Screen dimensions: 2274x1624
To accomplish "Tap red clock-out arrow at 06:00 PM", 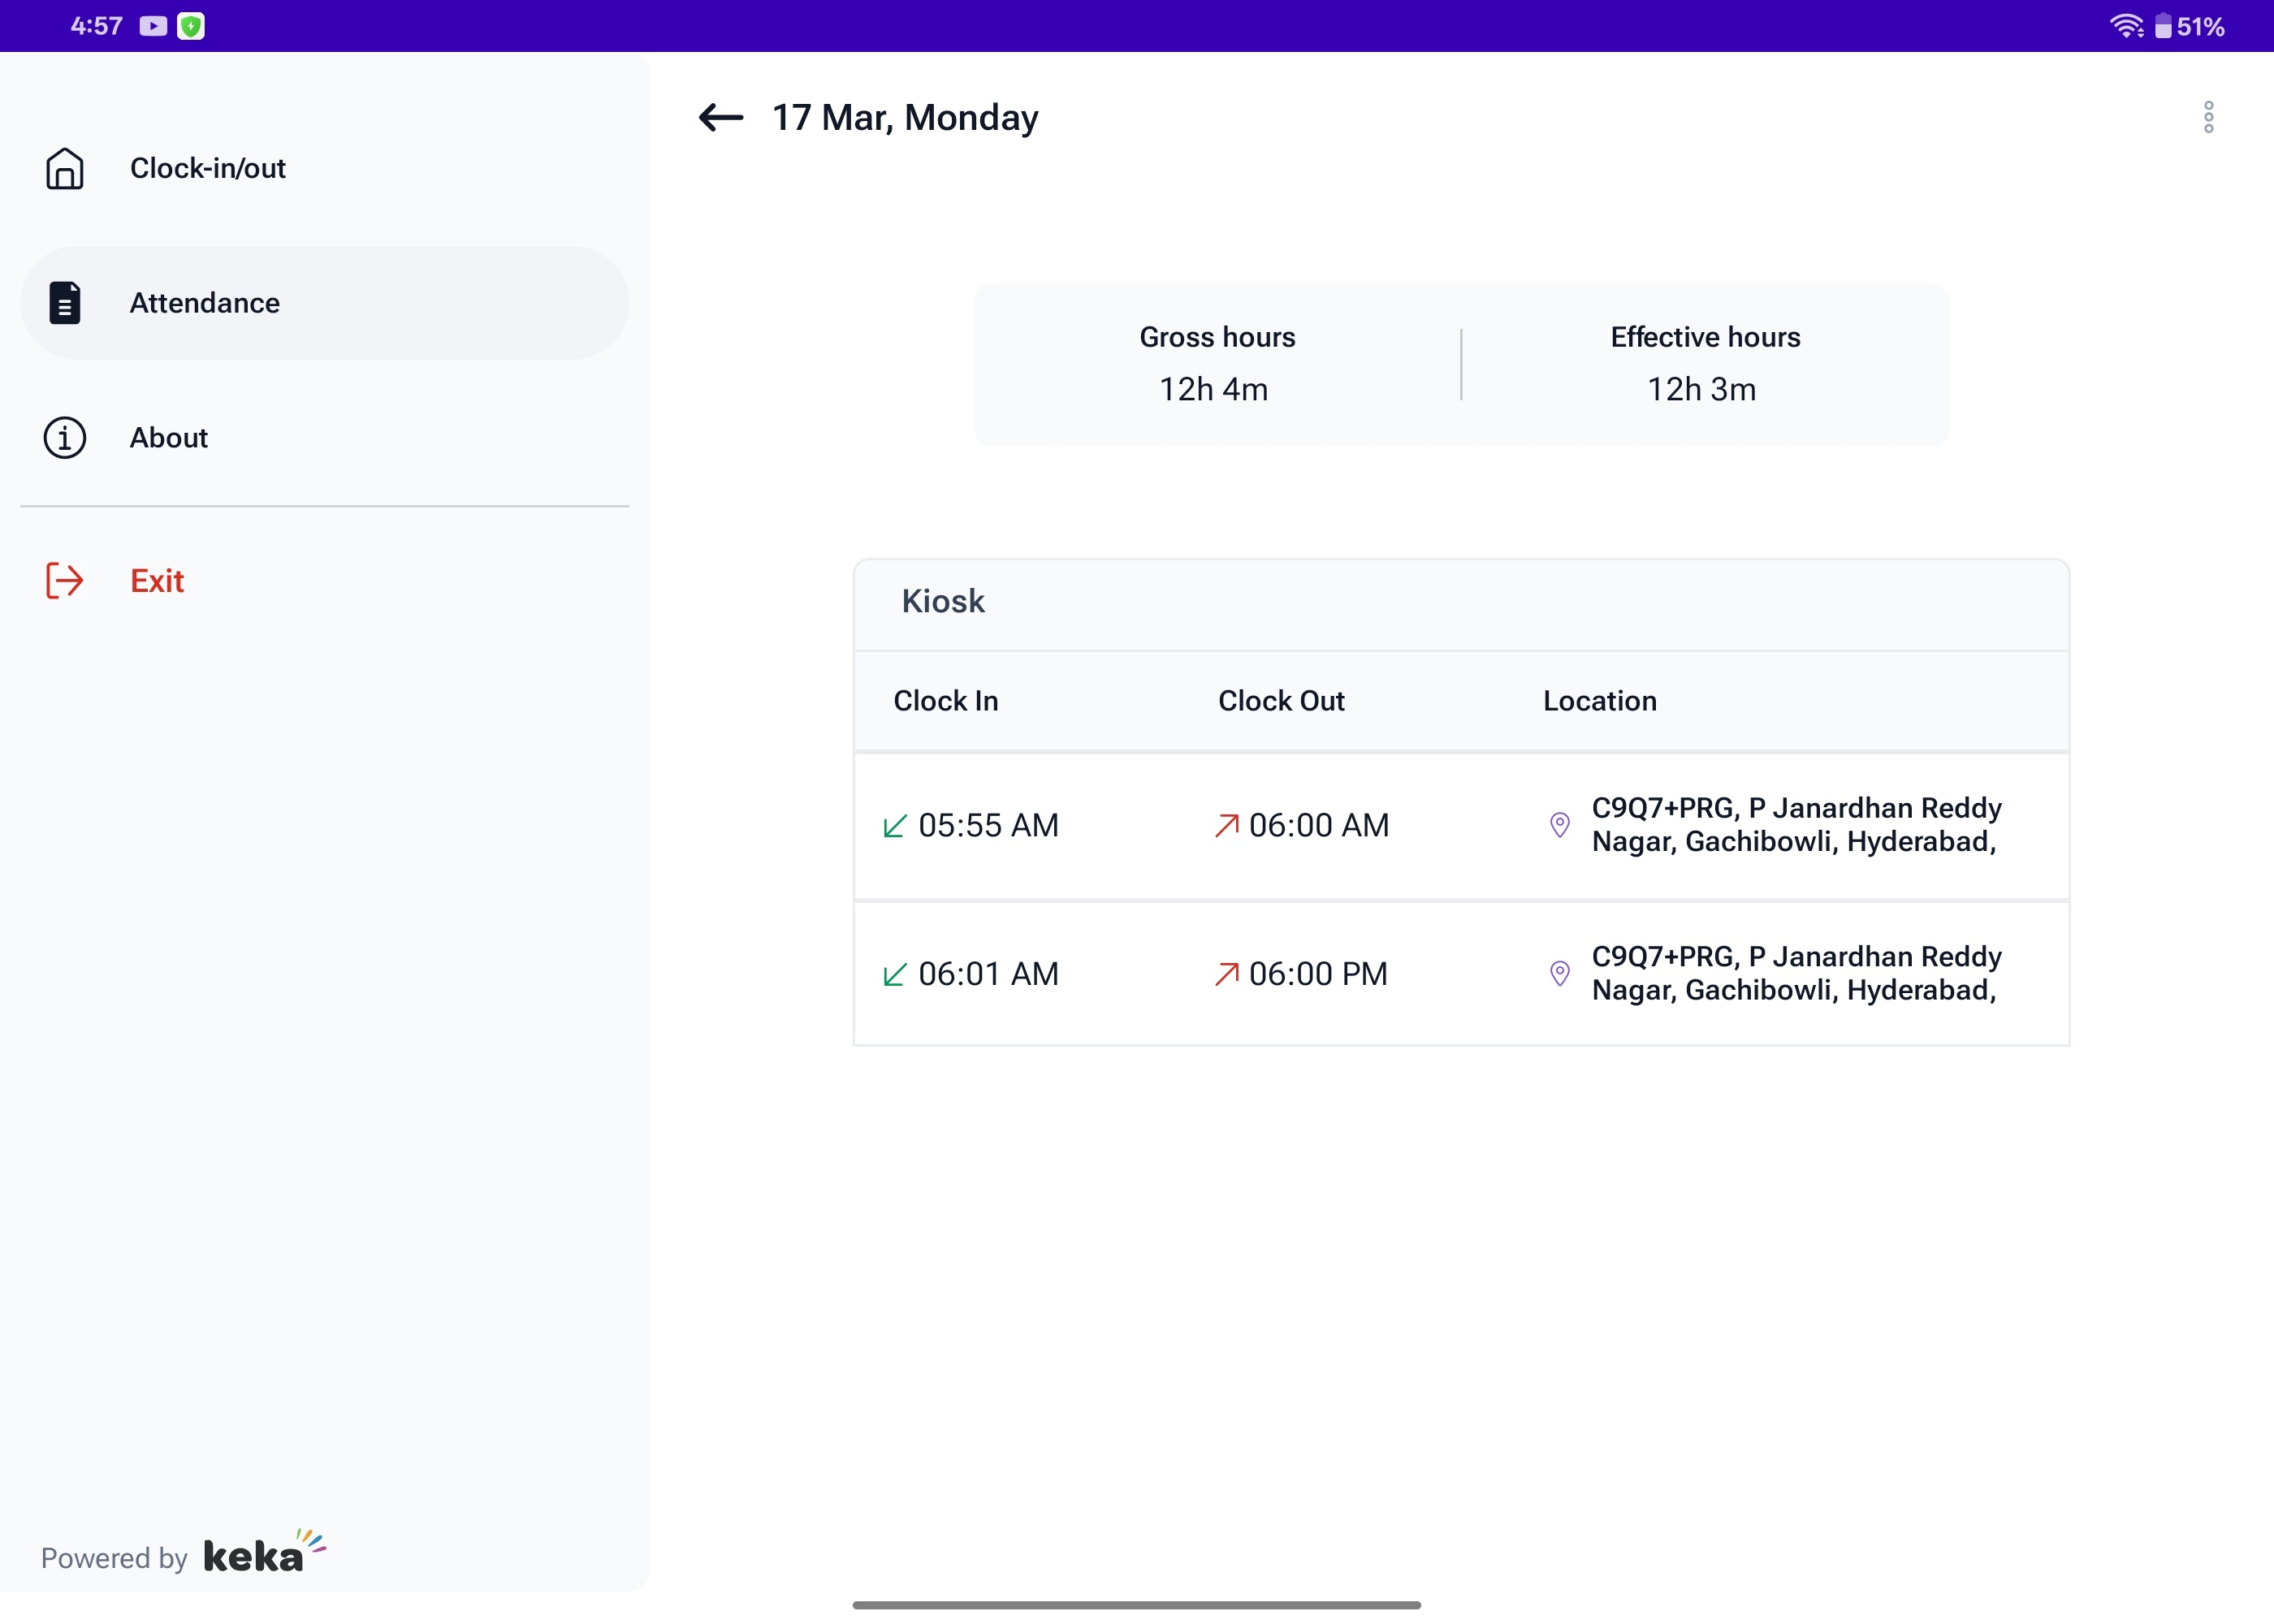I will tap(1226, 974).
